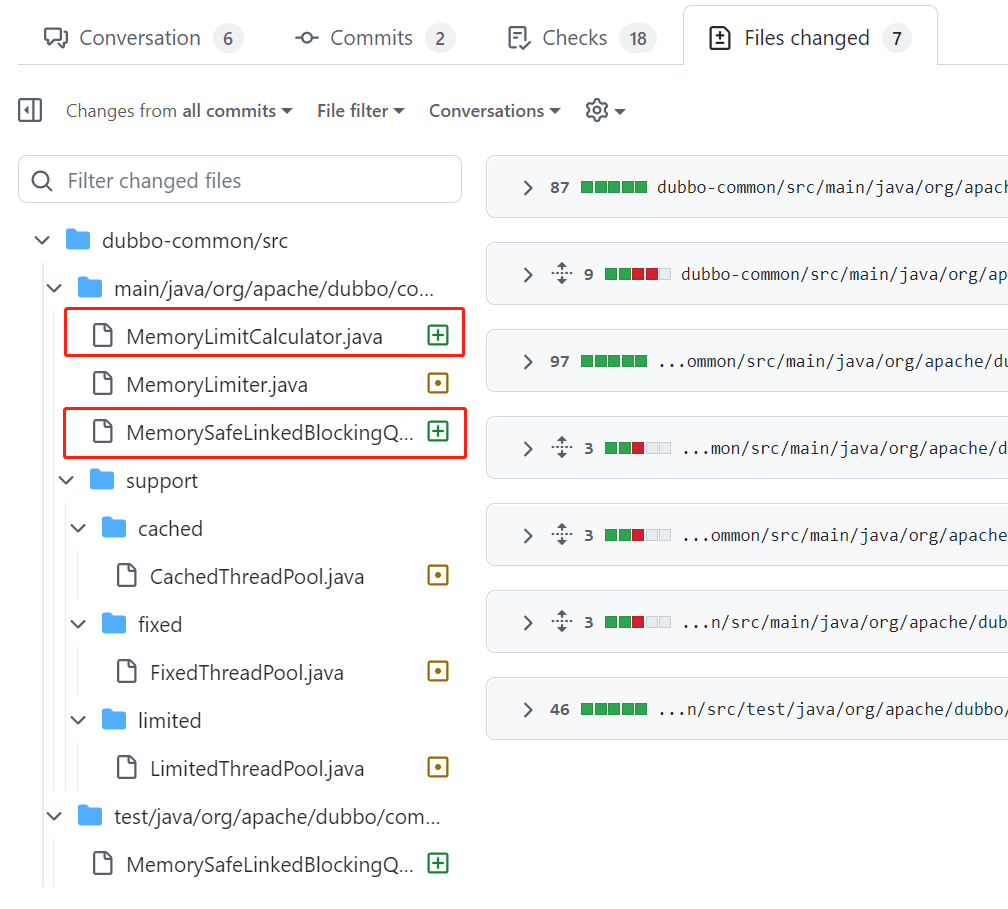Open diff settings gear menu
This screenshot has height=909, width=1008.
[605, 111]
